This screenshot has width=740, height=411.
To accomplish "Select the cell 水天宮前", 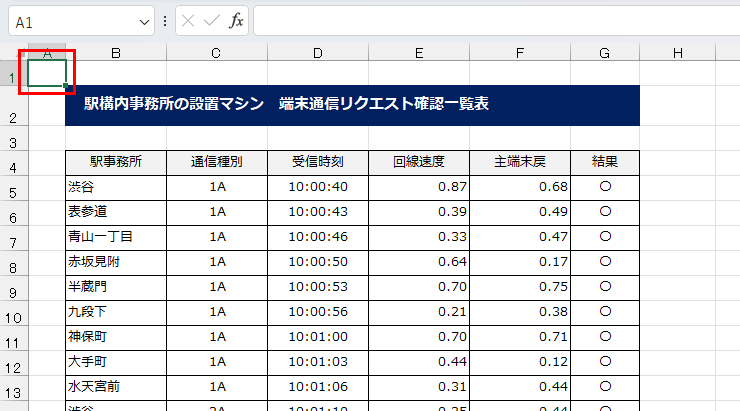I will point(116,387).
